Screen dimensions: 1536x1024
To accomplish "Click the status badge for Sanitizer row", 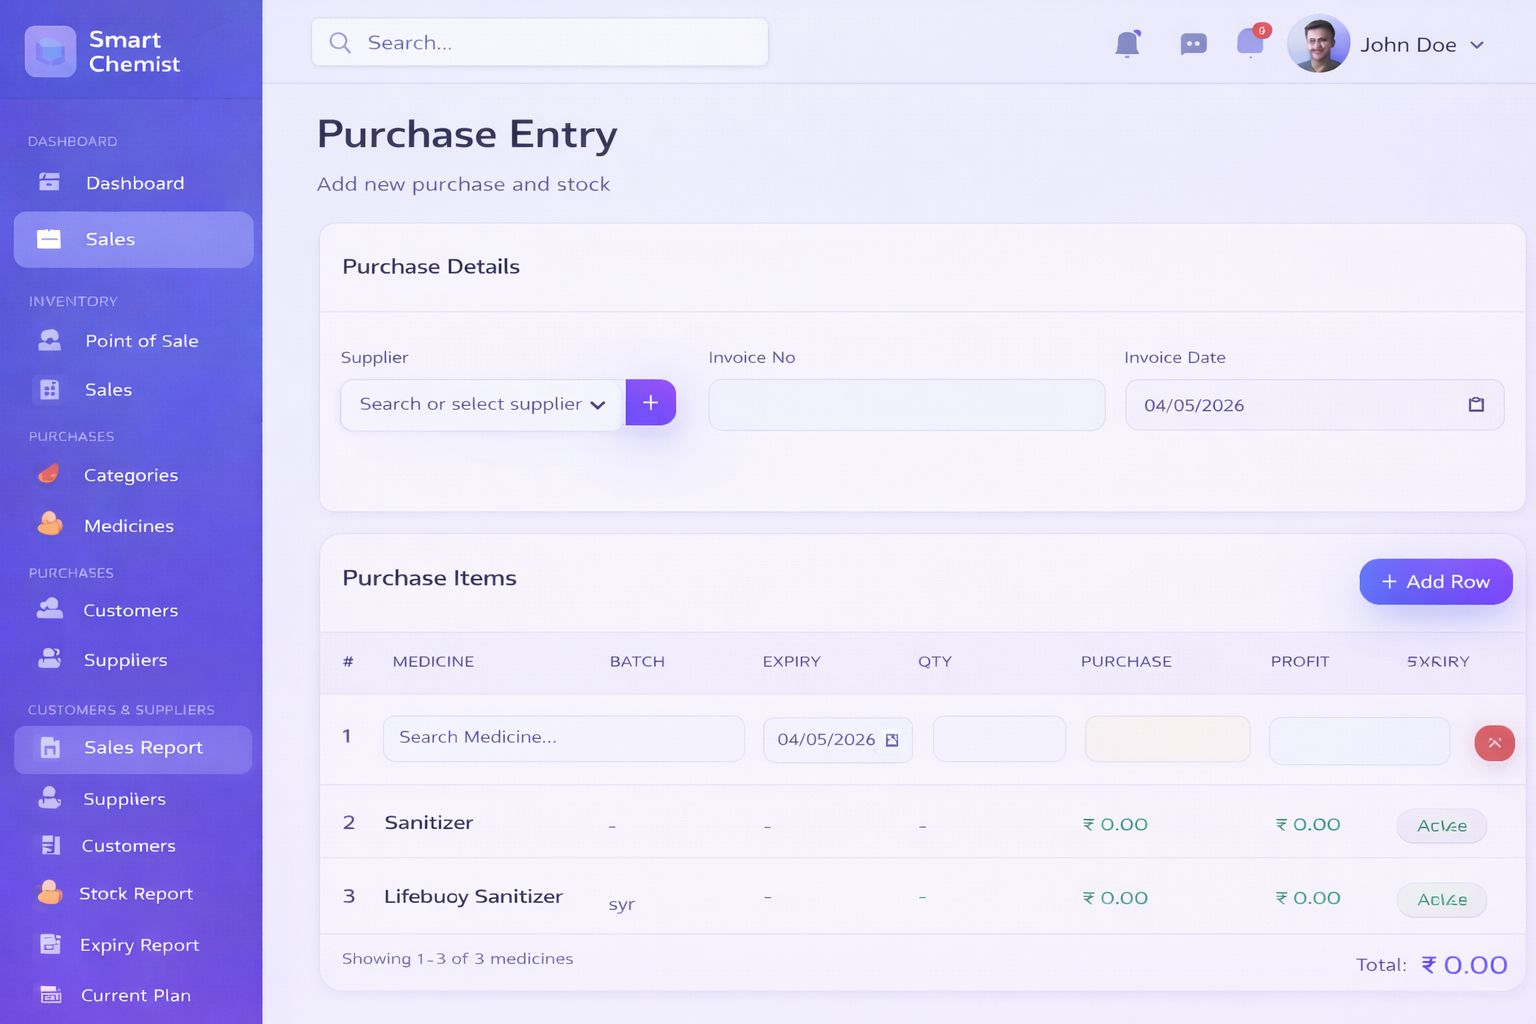I will [x=1441, y=826].
